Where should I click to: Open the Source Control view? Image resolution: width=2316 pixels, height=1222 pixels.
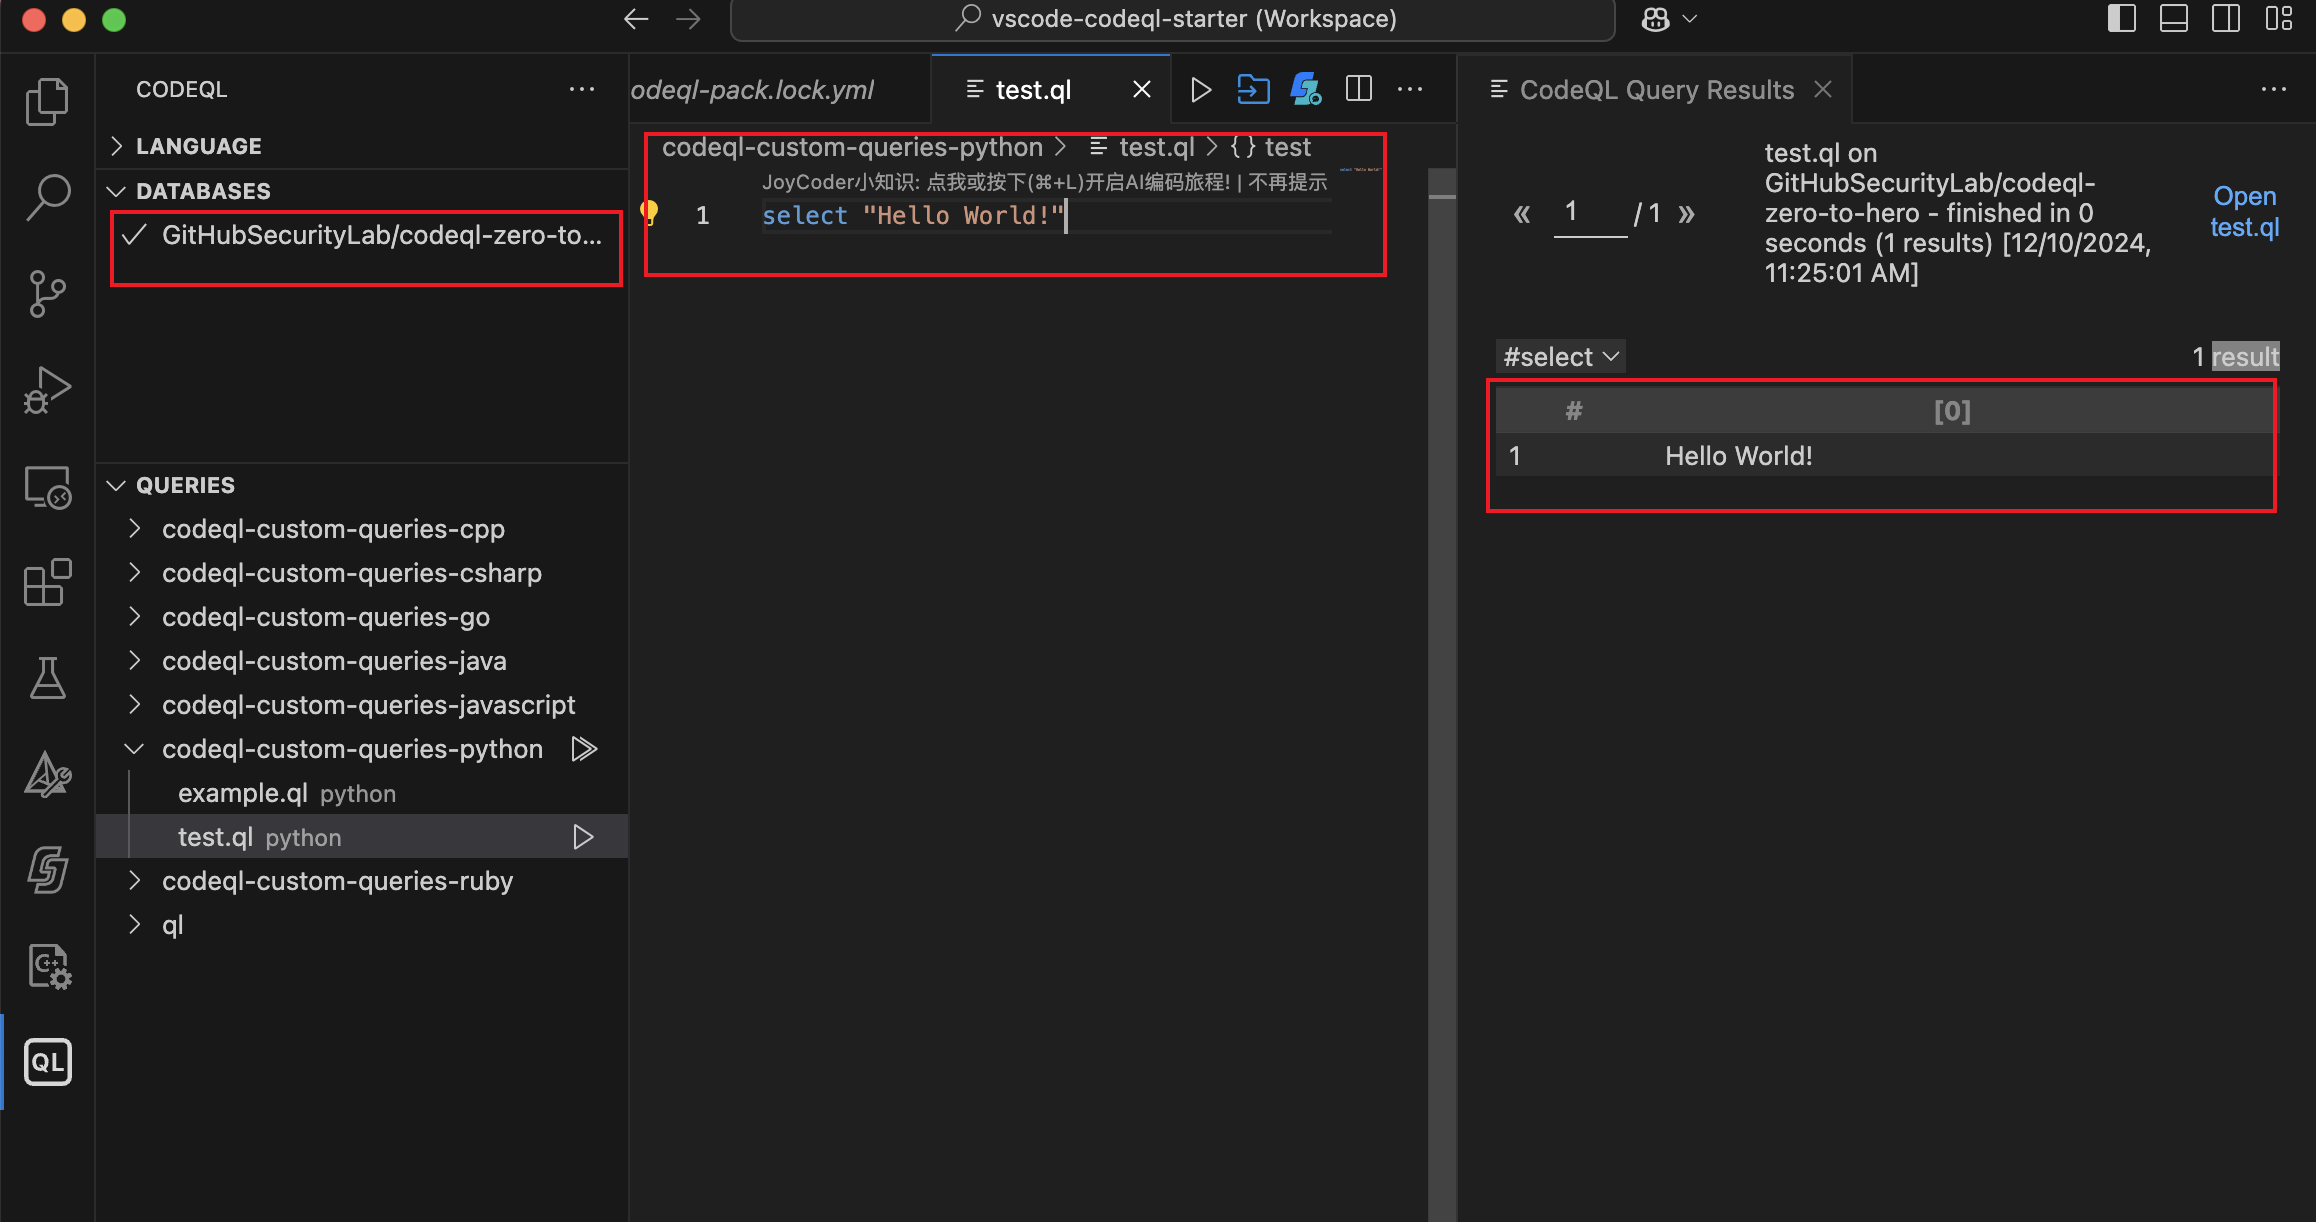point(47,294)
